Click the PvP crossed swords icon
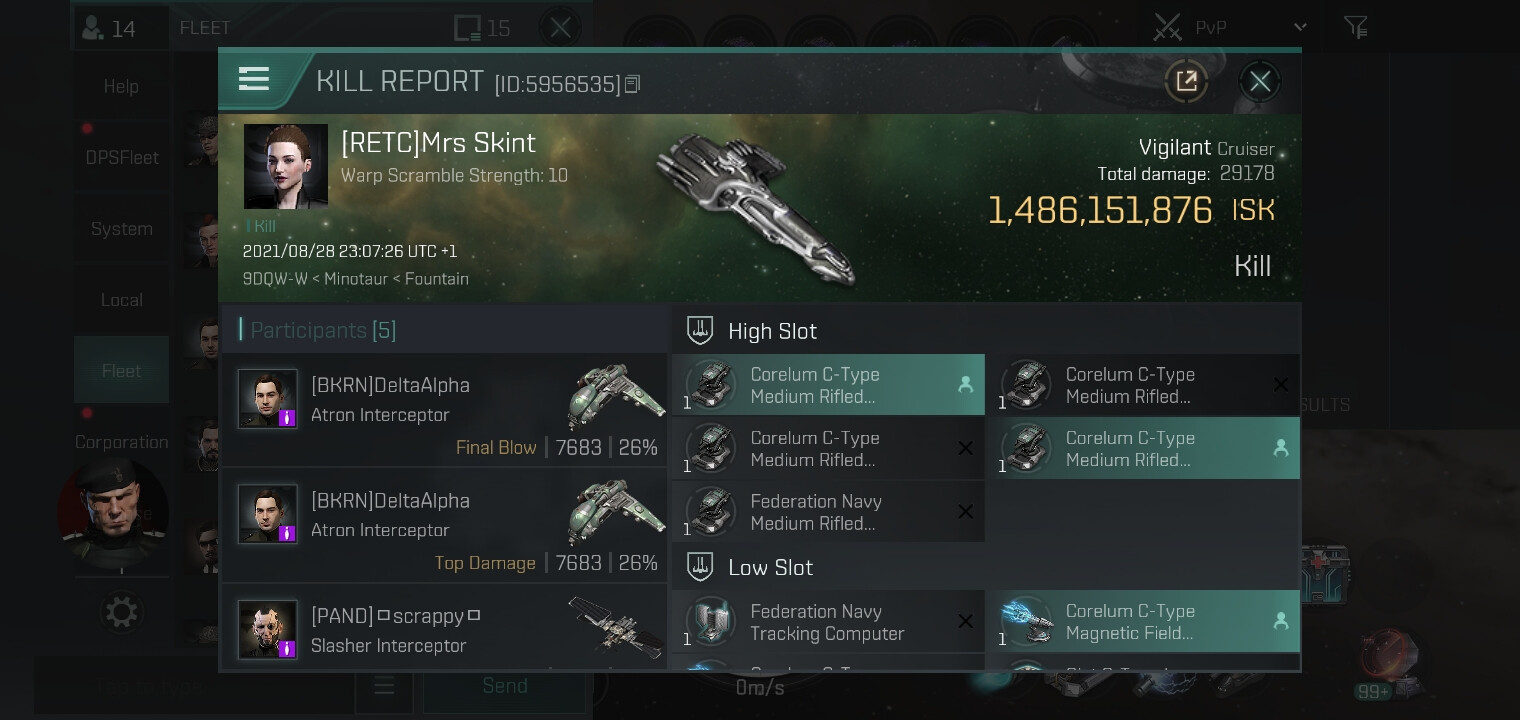This screenshot has height=720, width=1520. click(1167, 27)
